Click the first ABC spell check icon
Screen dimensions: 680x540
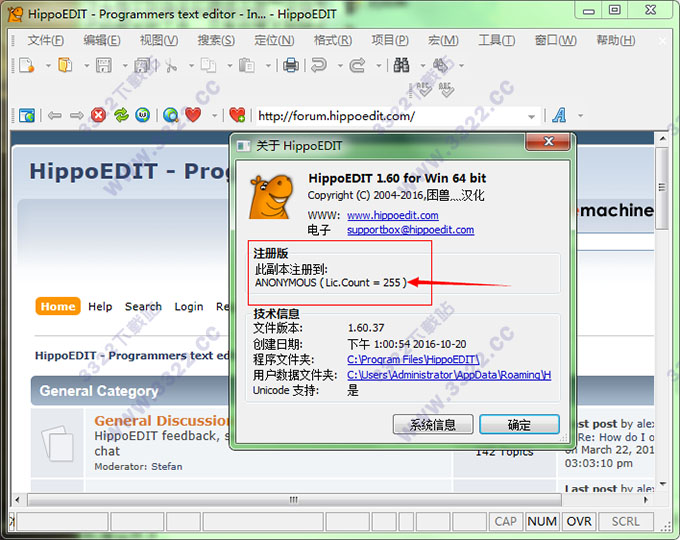click(424, 90)
